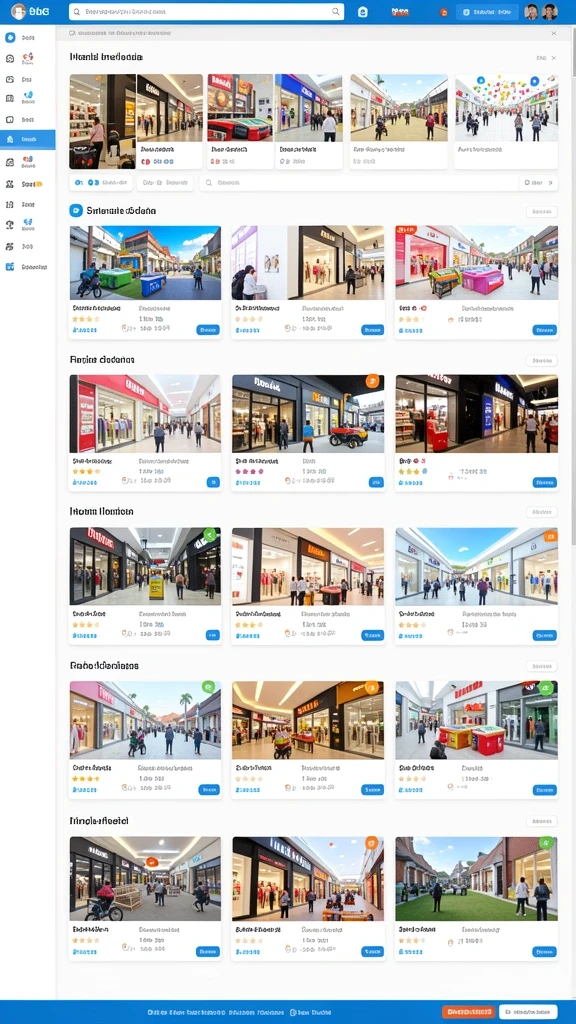Click the orange badge on the red tractor thumbnail

(x=373, y=381)
